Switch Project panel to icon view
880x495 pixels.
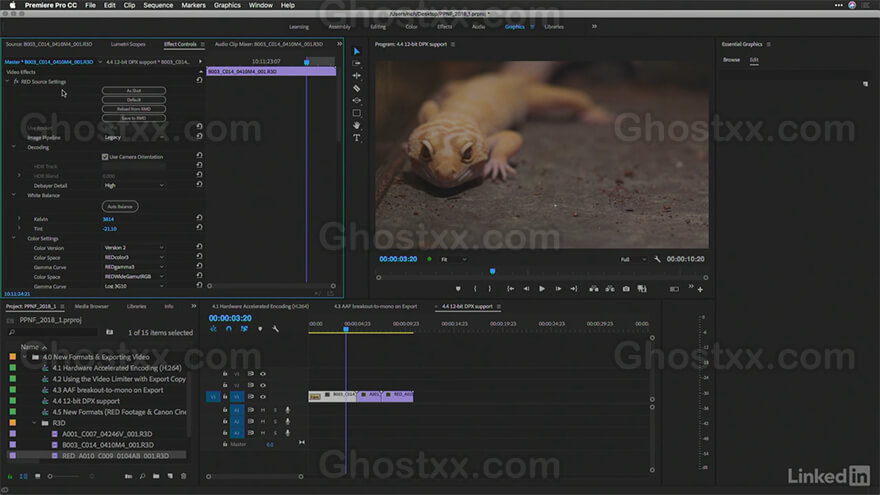(38, 476)
